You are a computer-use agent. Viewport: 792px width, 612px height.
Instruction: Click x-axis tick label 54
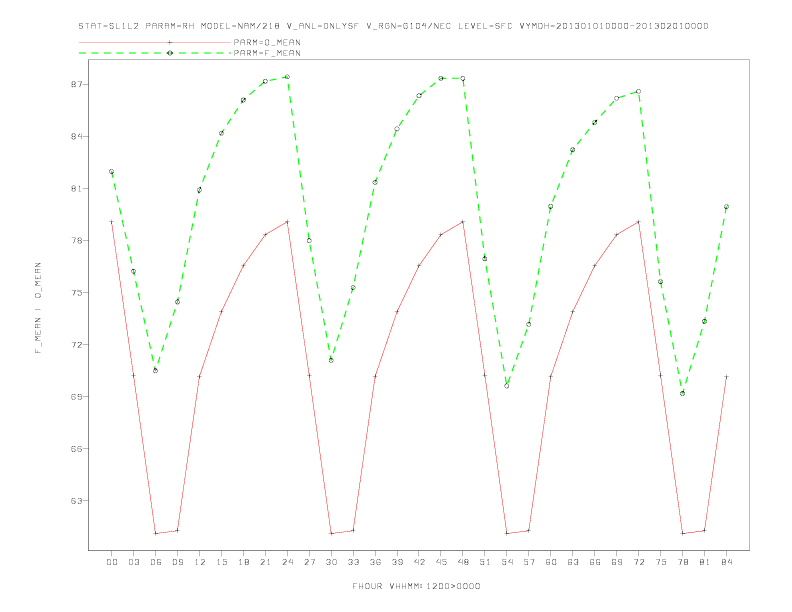[x=507, y=562]
